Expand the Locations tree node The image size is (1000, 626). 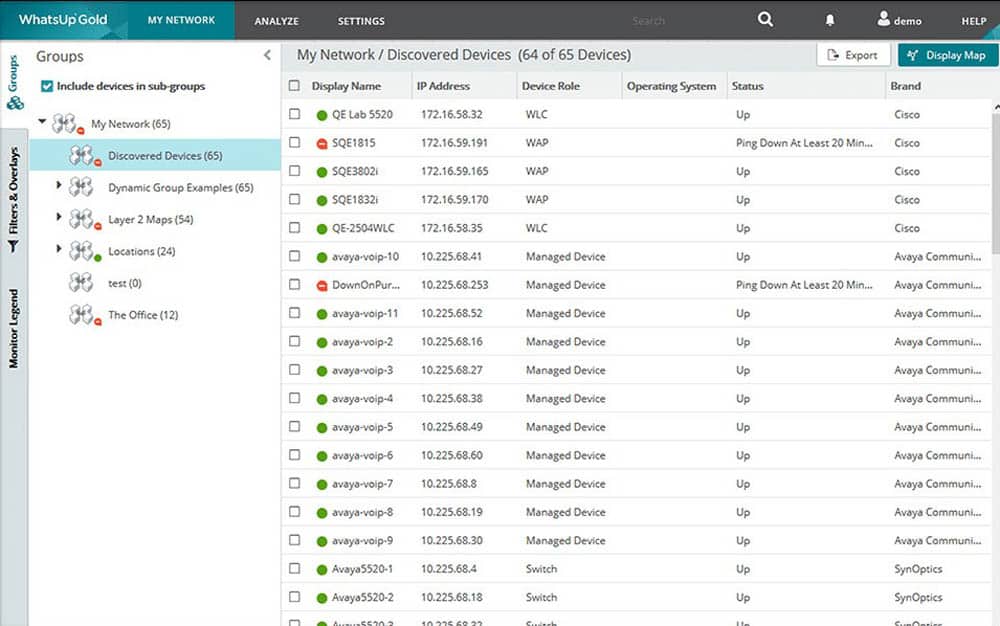[x=59, y=249]
